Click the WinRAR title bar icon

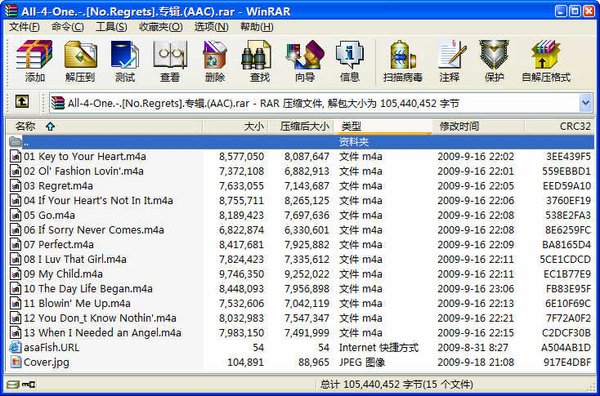[11, 11]
